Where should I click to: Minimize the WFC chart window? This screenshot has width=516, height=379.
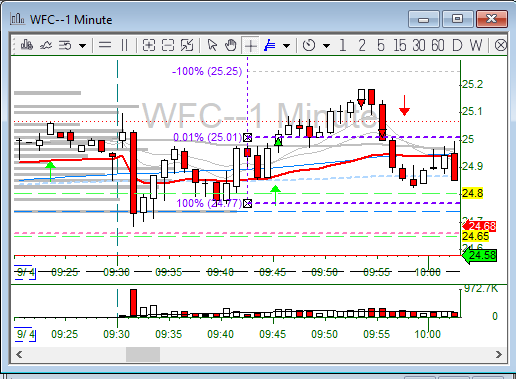pyautogui.click(x=423, y=19)
